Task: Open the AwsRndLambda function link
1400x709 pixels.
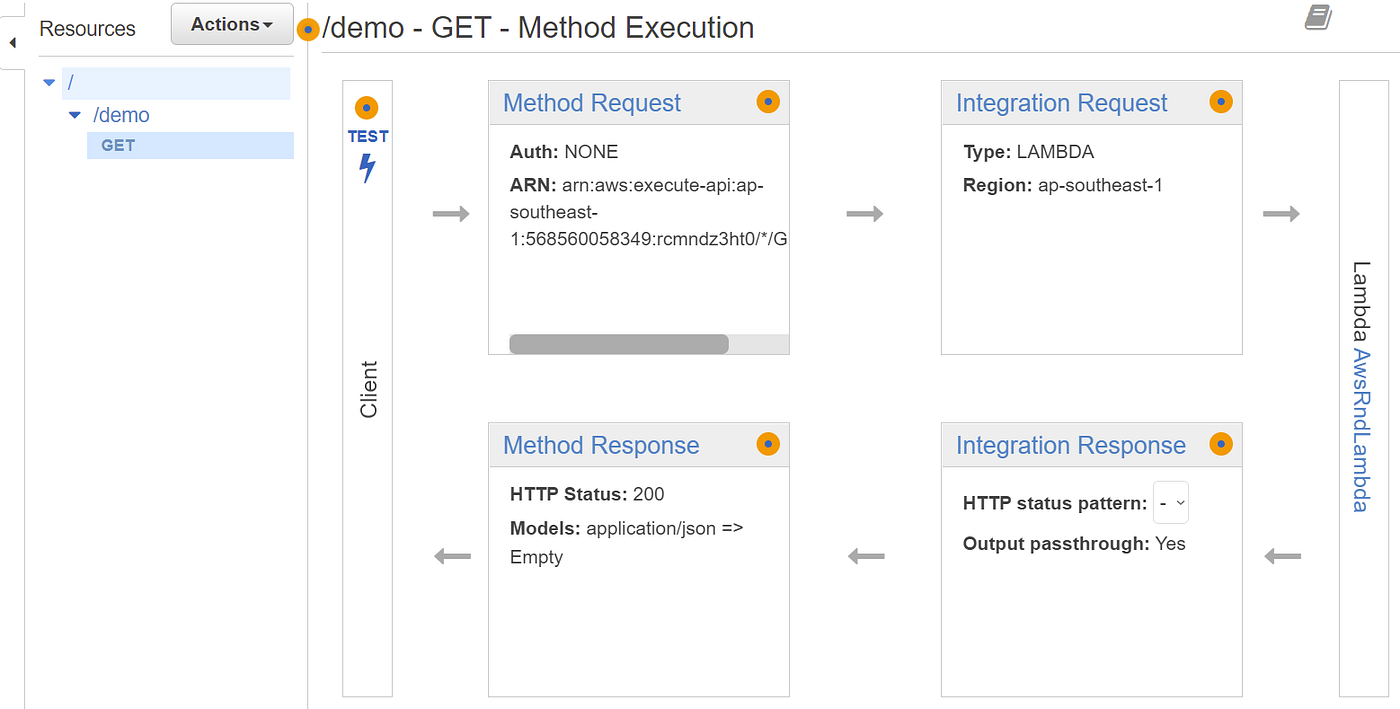Action: pyautogui.click(x=1360, y=431)
